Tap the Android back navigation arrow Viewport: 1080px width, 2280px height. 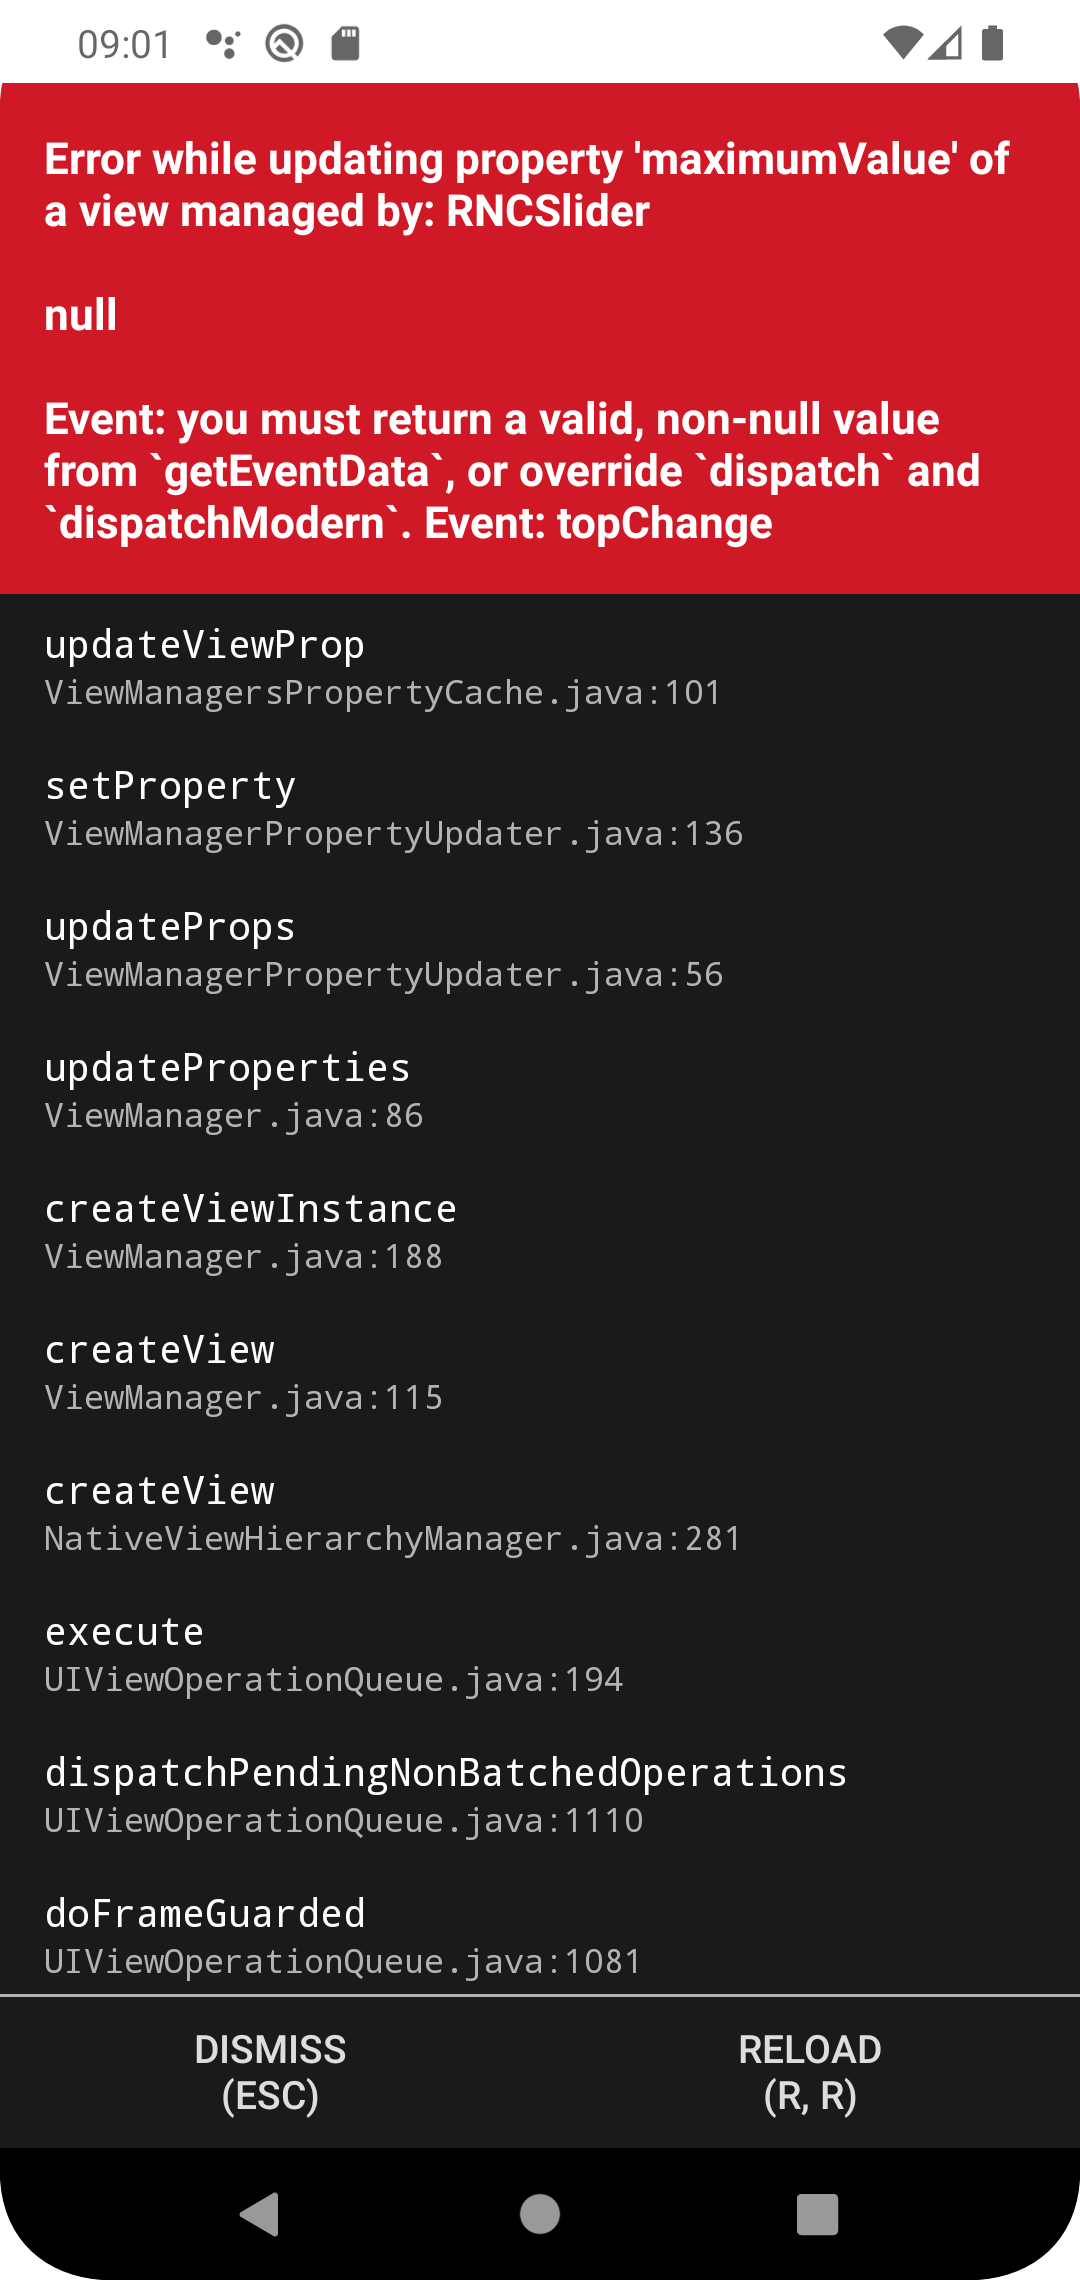pos(260,2216)
